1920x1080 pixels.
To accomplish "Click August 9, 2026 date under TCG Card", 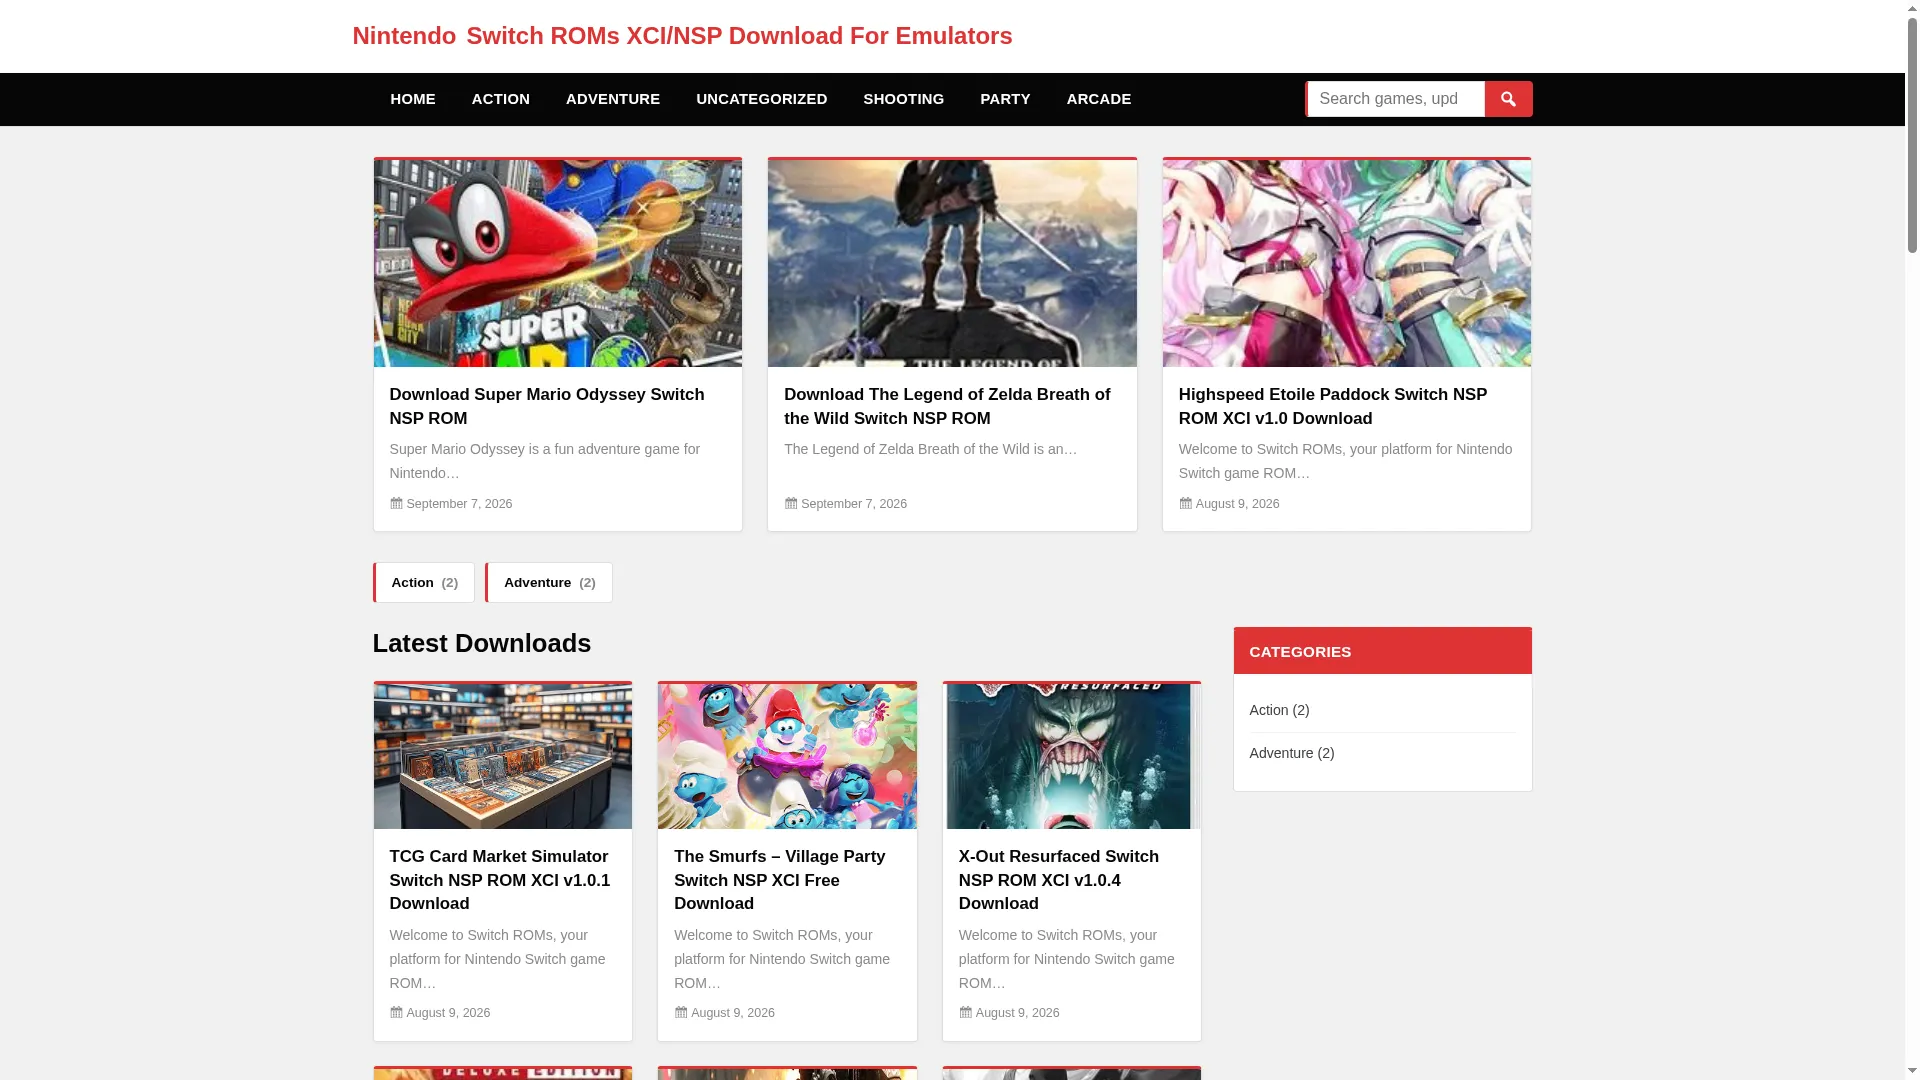I will click(x=448, y=1013).
